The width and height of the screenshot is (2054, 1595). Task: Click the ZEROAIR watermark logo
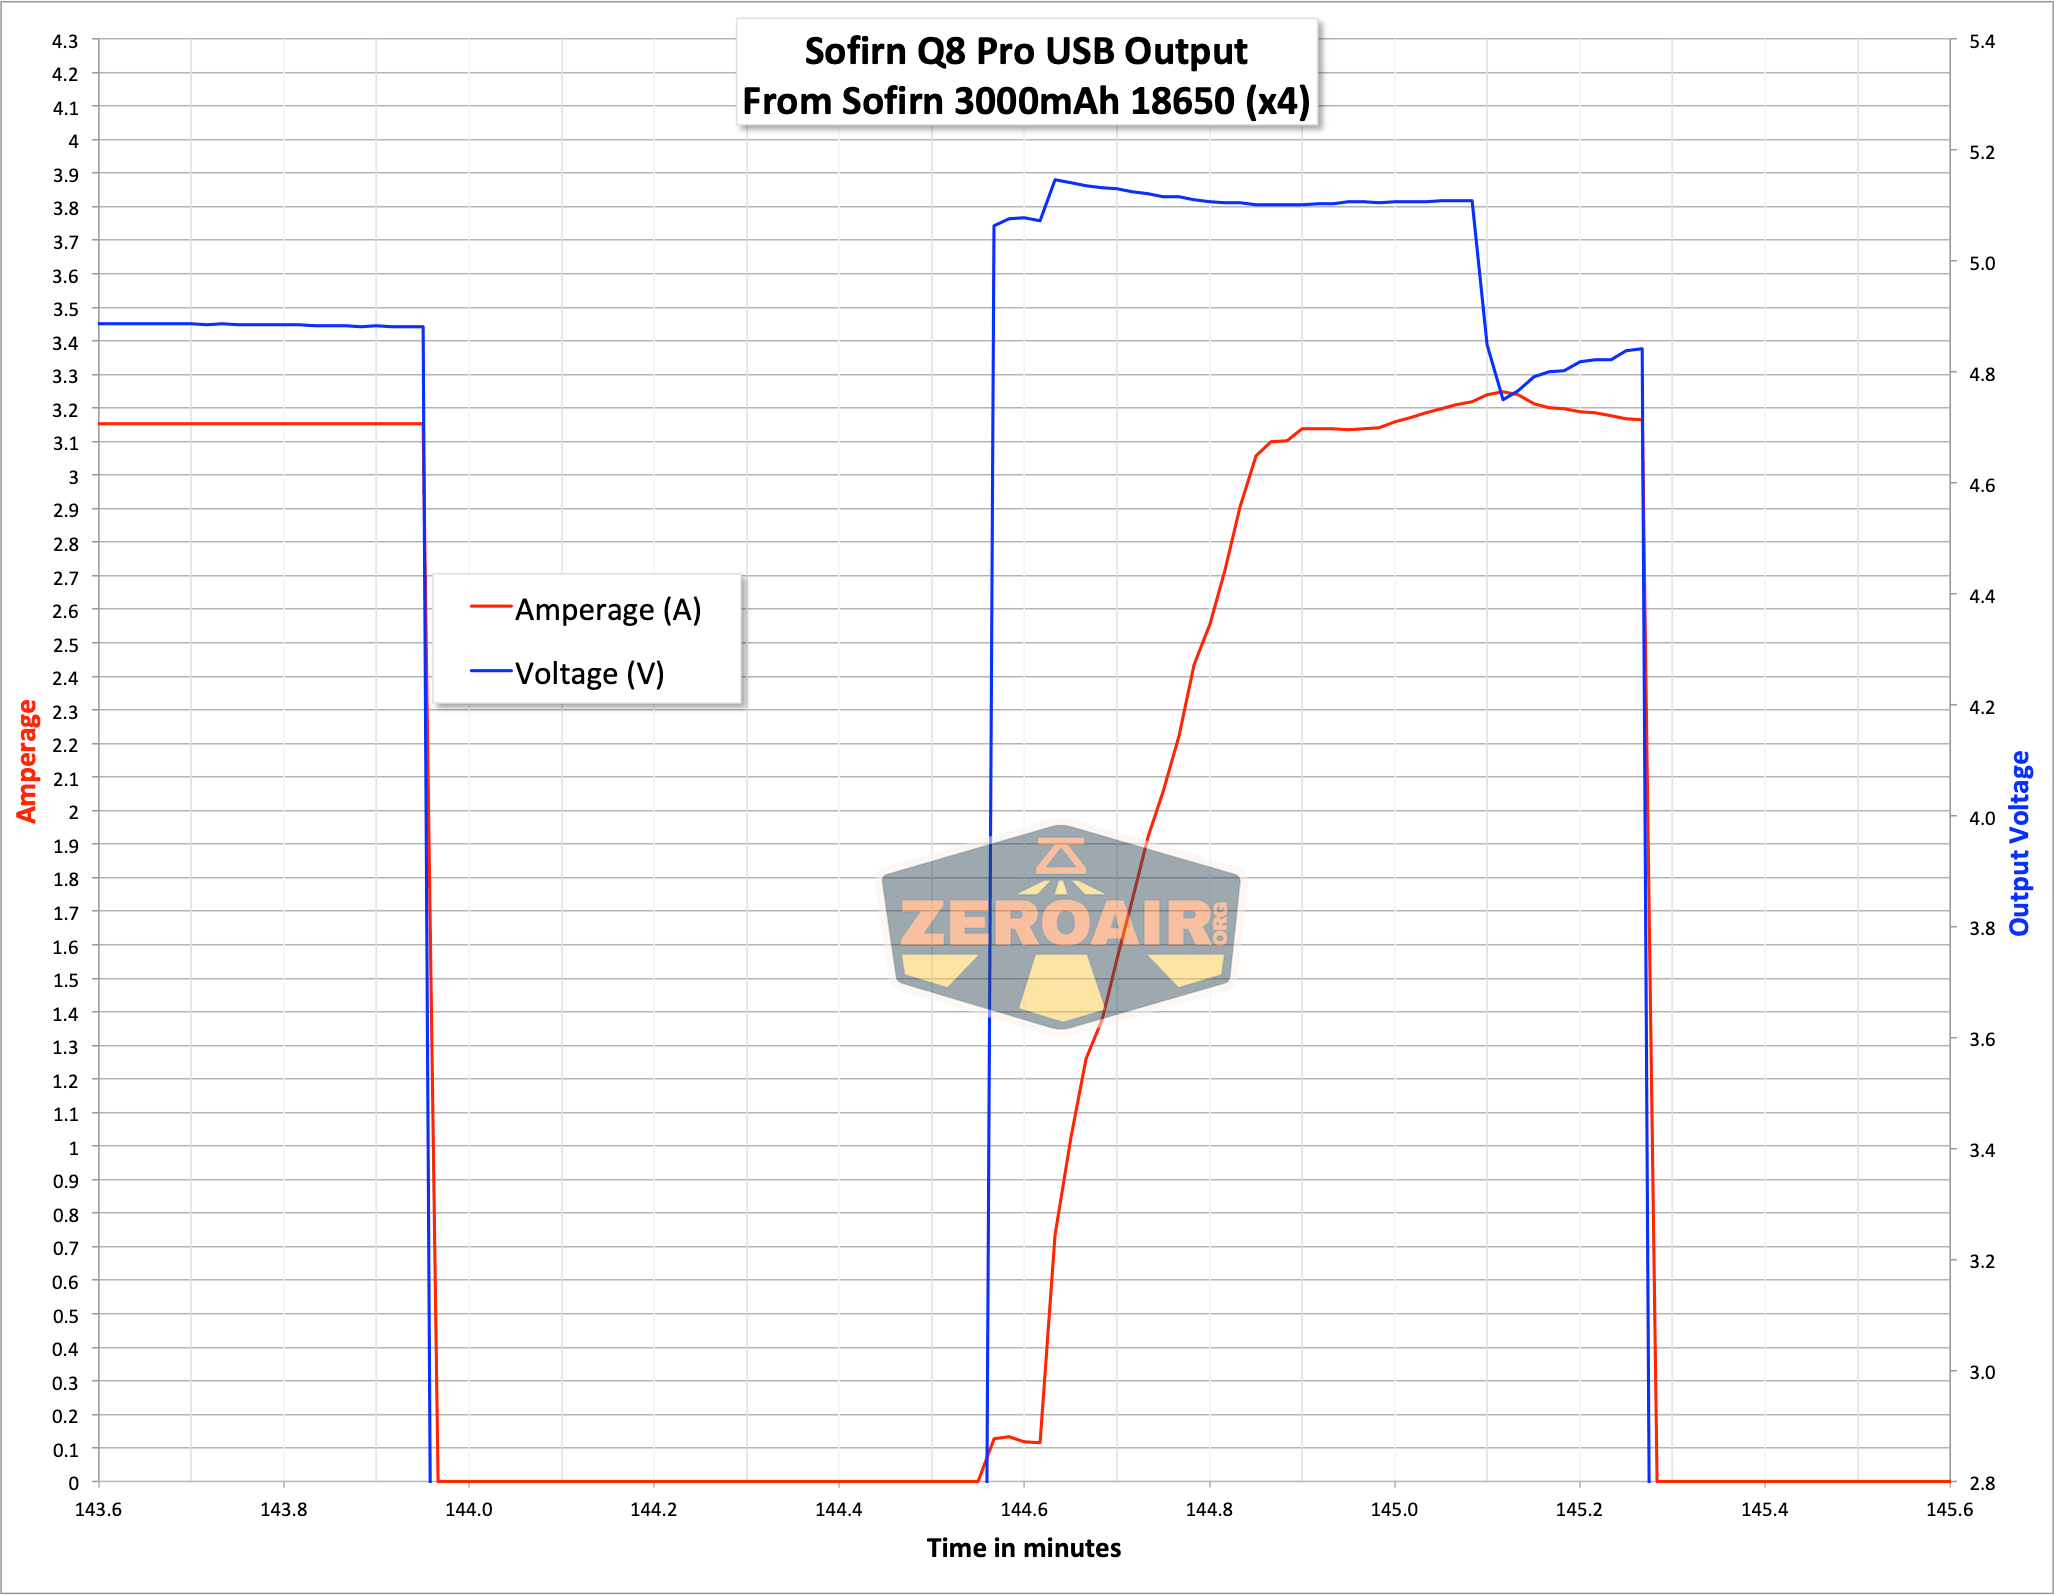(x=1061, y=924)
